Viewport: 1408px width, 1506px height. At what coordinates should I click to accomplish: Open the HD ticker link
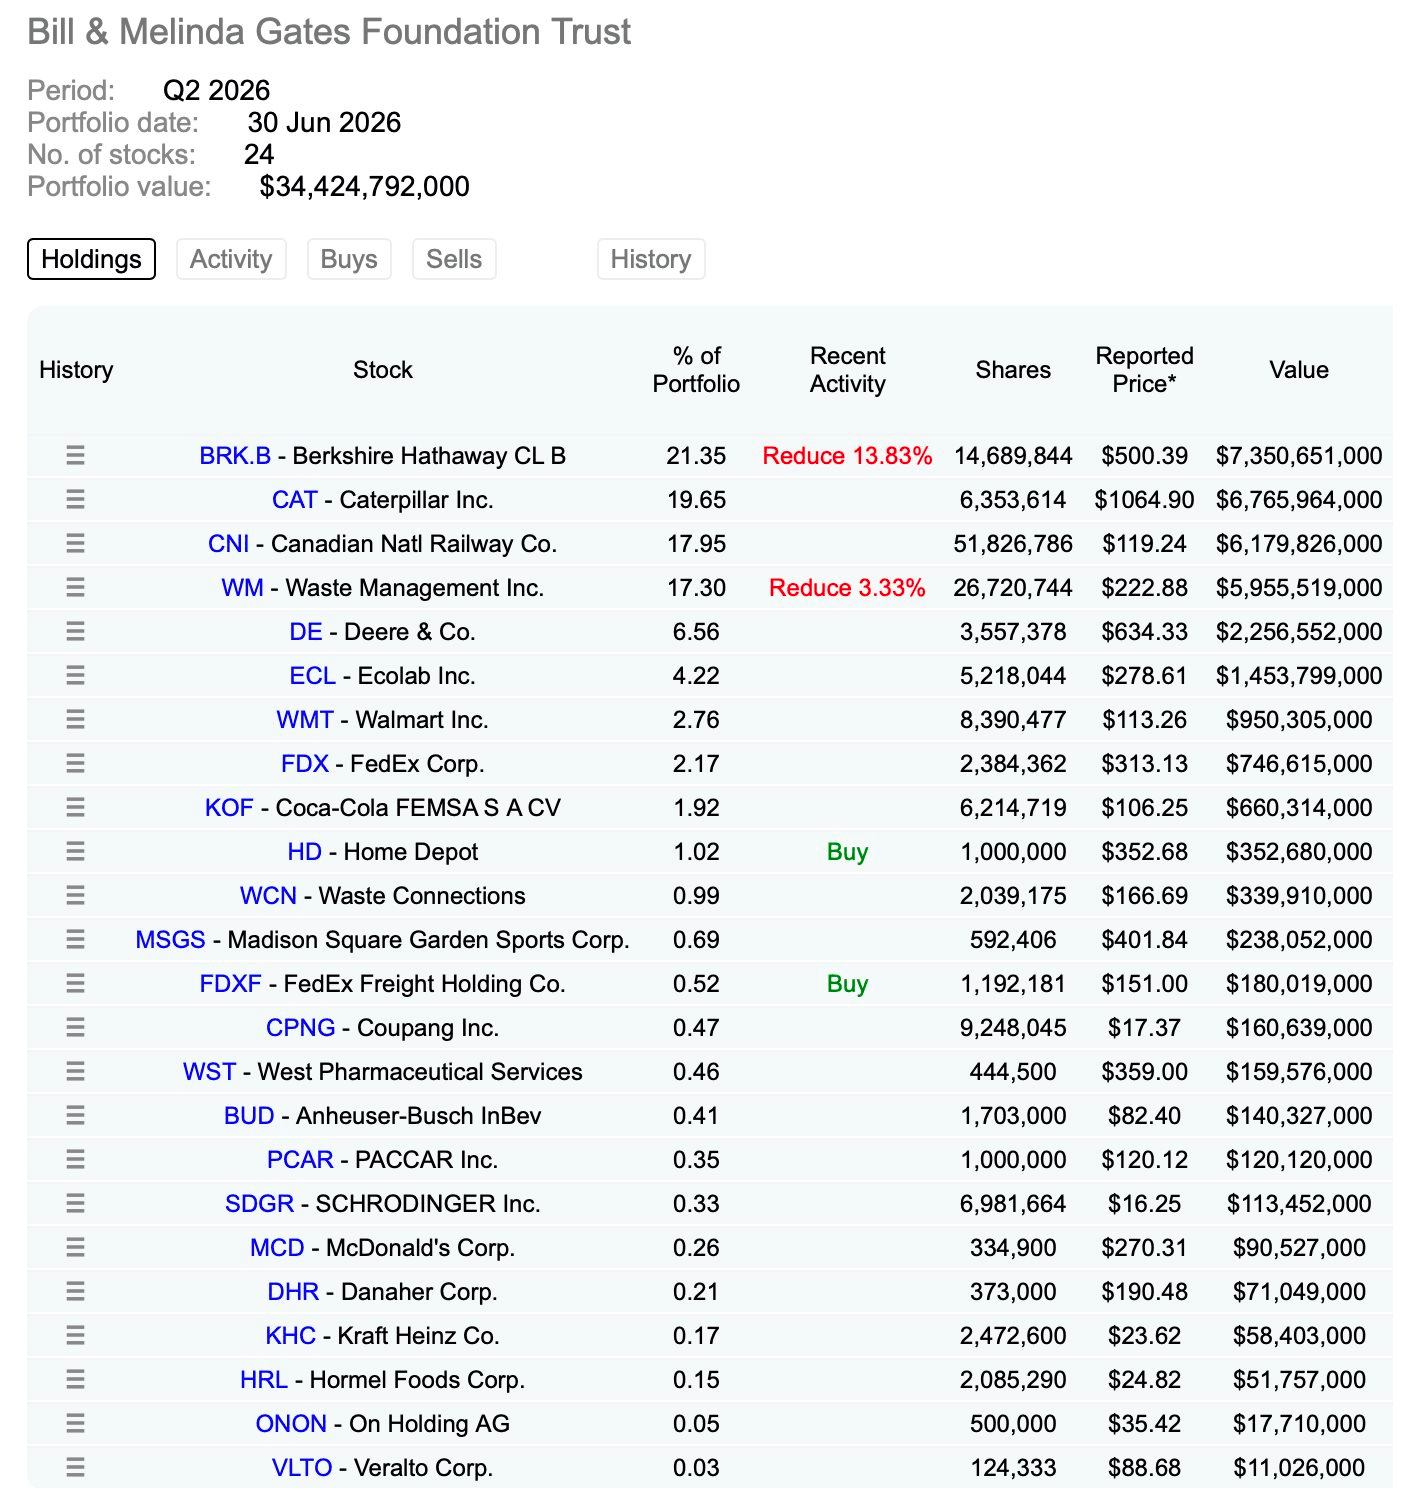click(305, 852)
